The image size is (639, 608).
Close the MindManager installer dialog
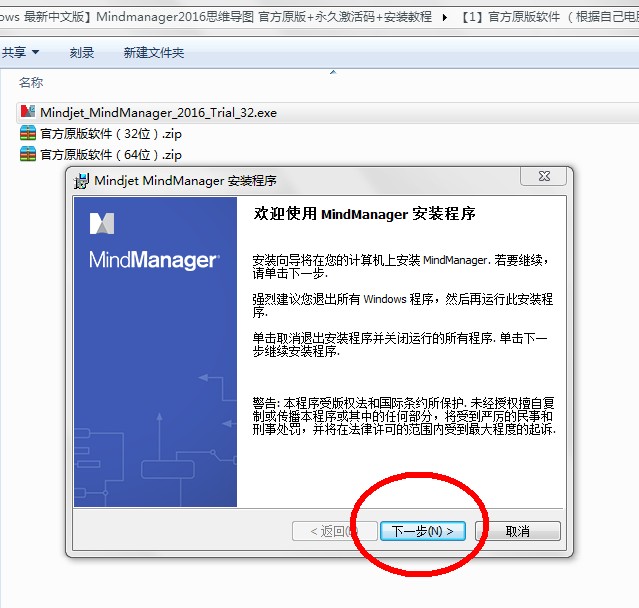point(544,176)
